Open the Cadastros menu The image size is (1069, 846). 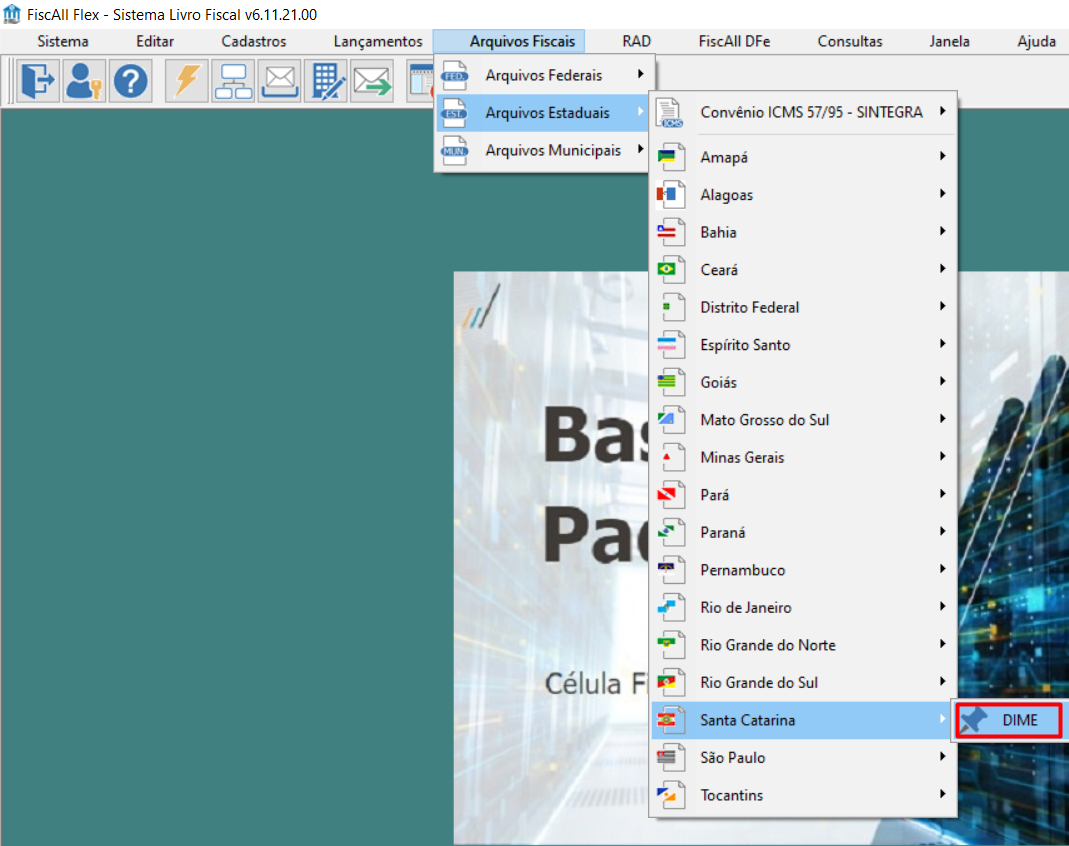[254, 41]
